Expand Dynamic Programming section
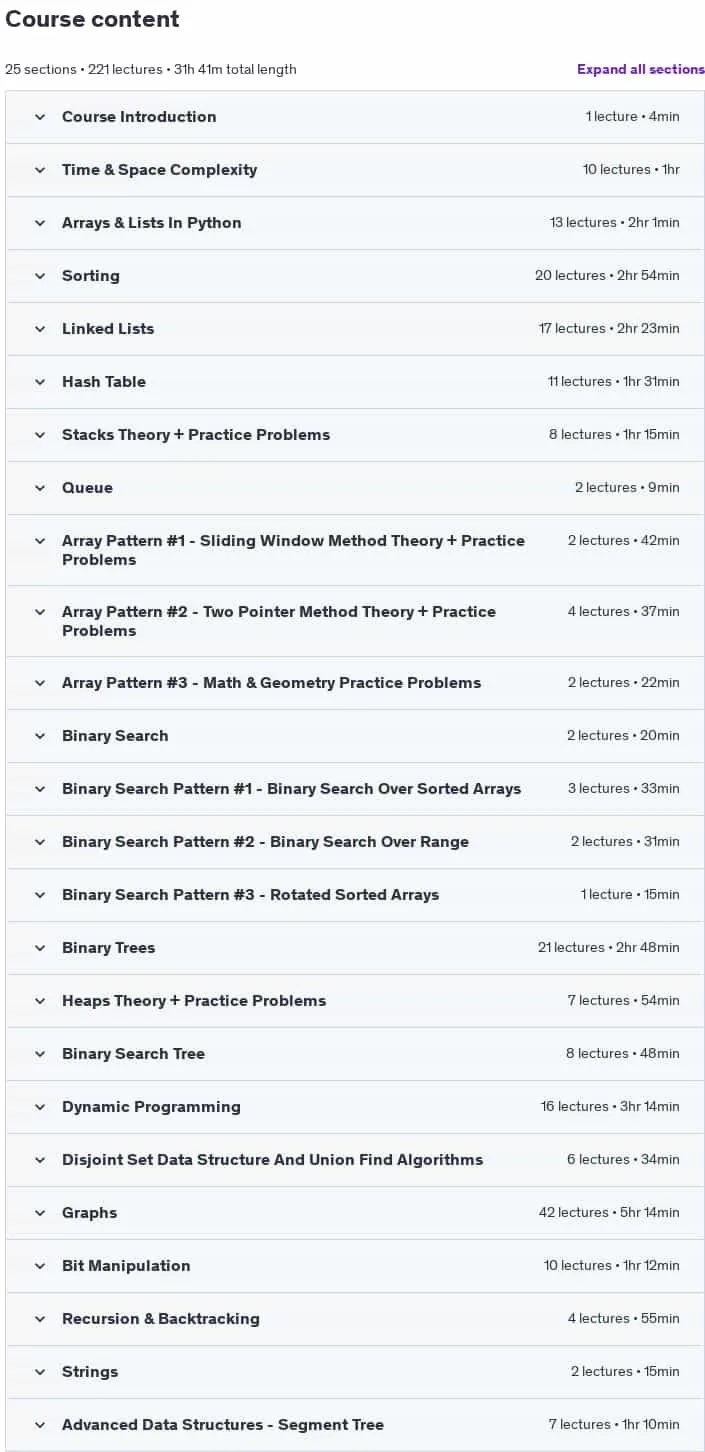The width and height of the screenshot is (705, 1452). click(355, 1107)
